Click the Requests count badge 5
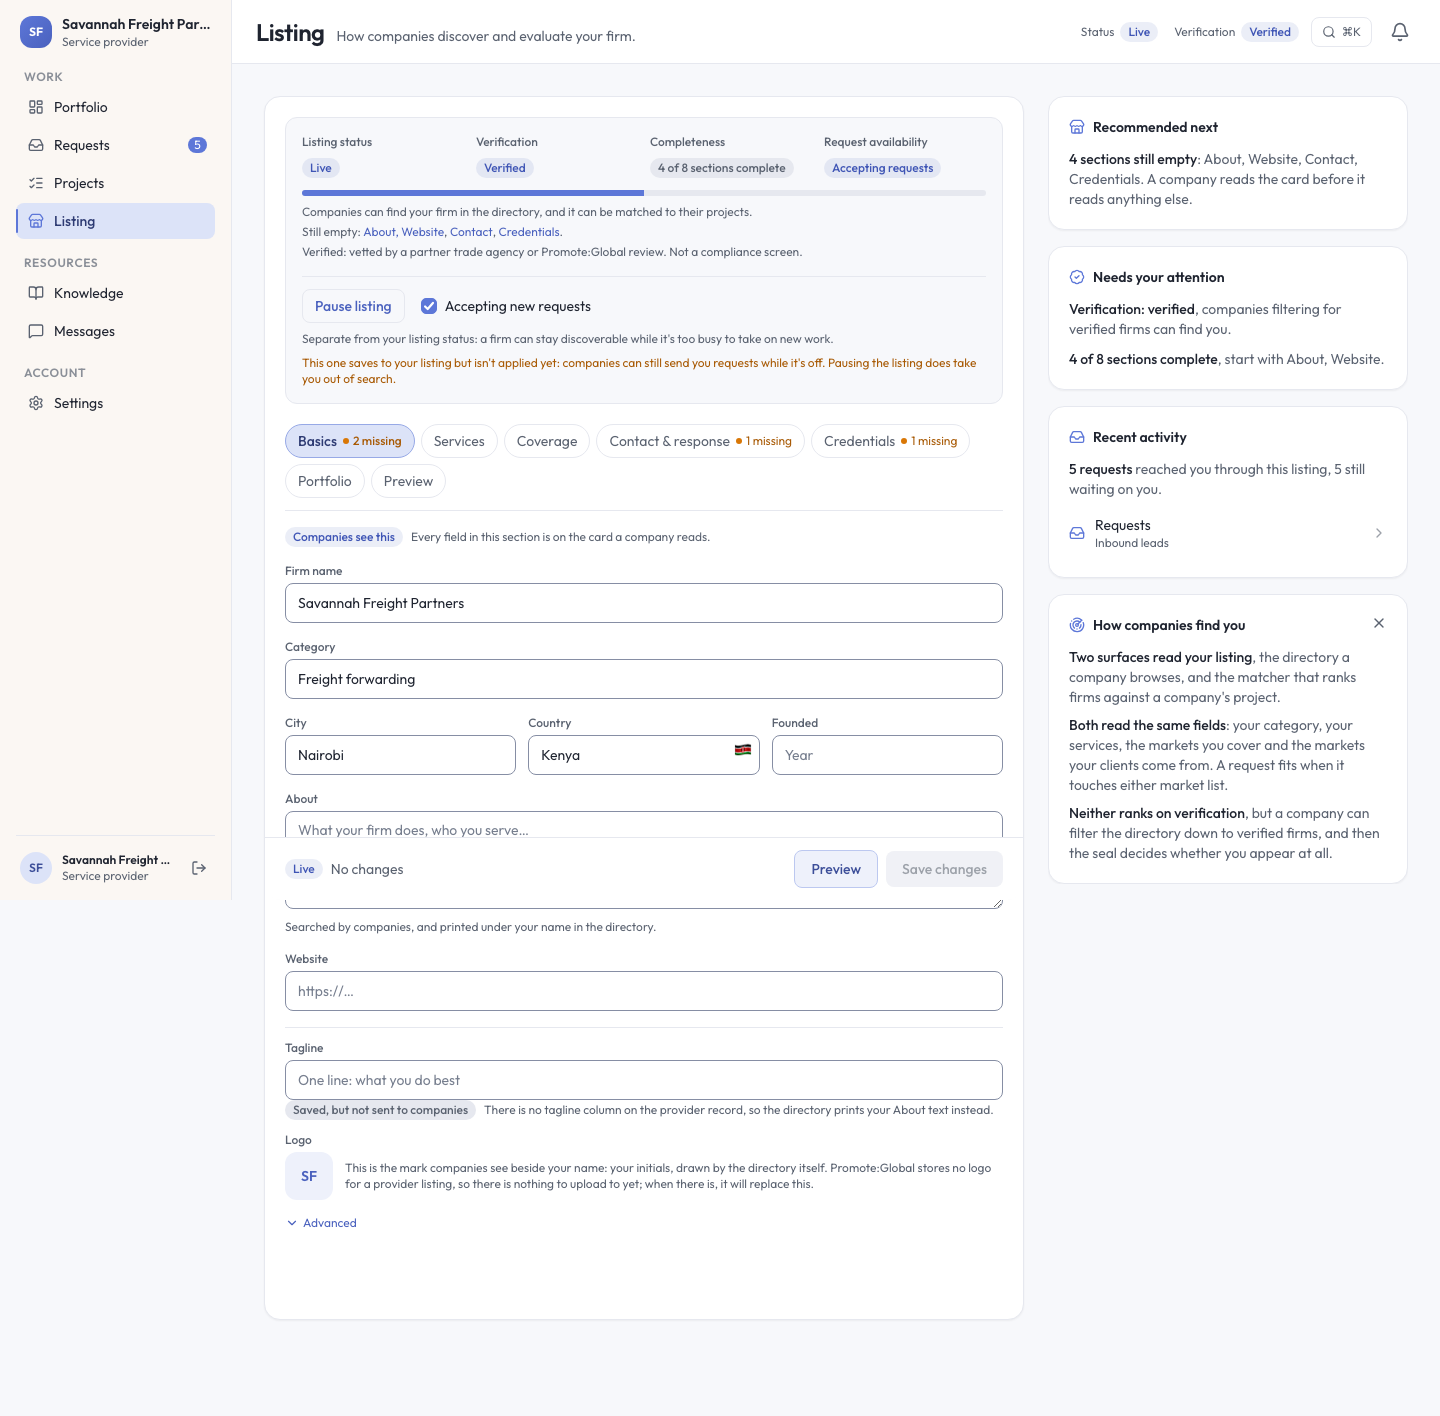 197,145
